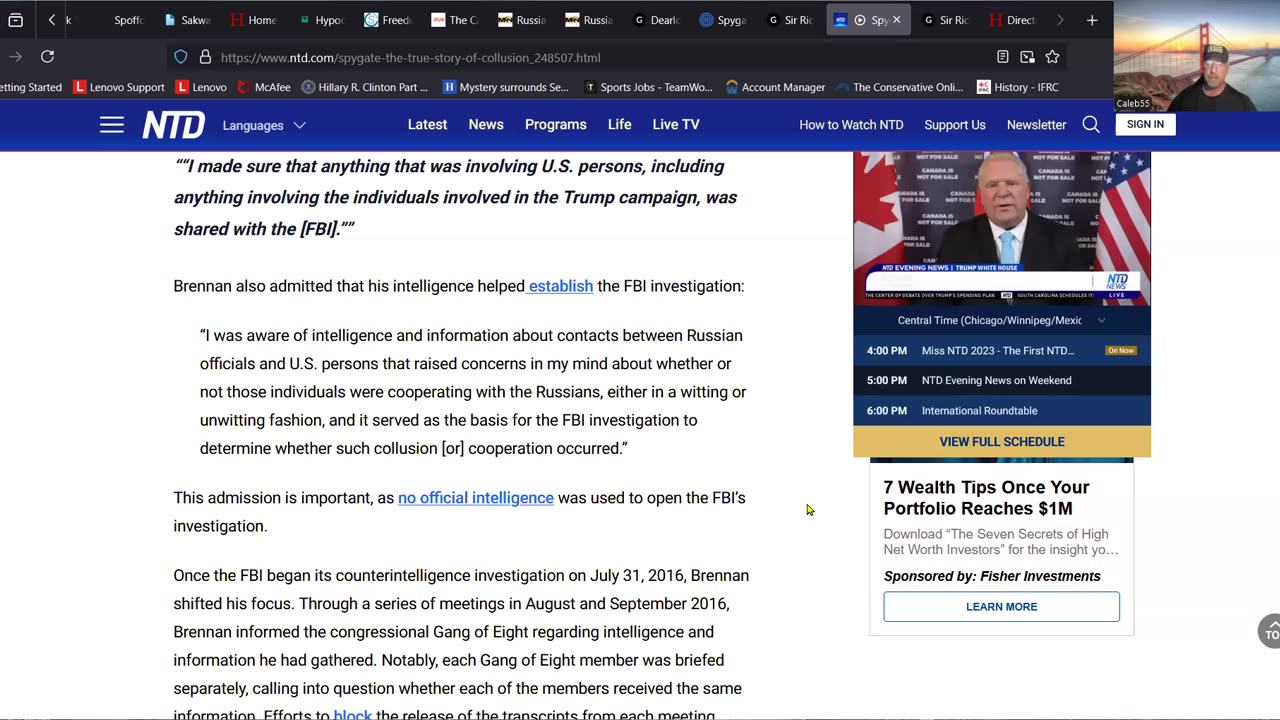
Task: Follow the 'establish' hyperlink
Action: click(560, 286)
